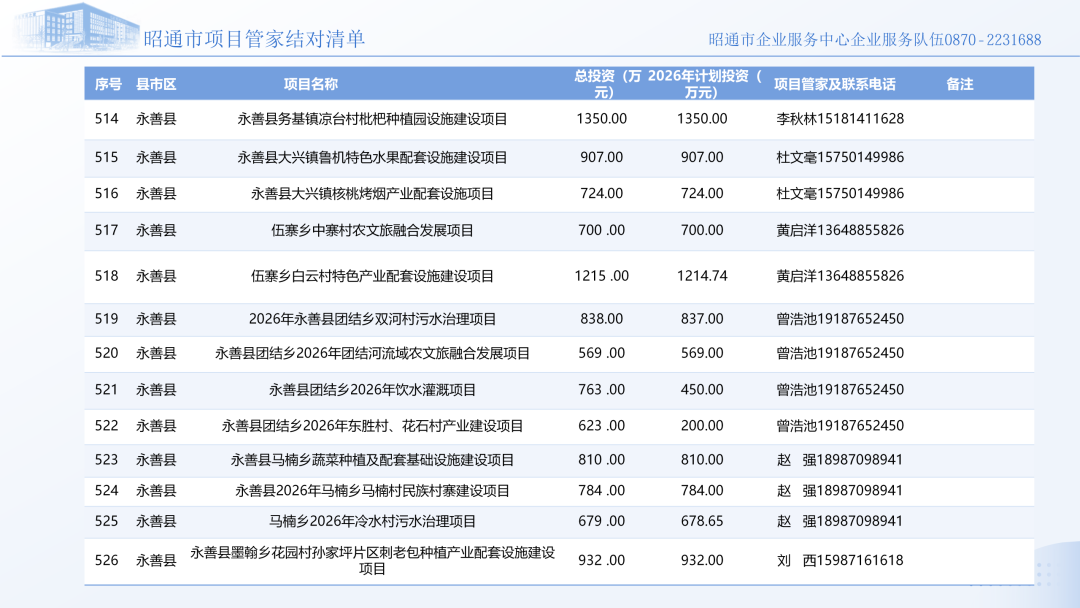Image resolution: width=1080 pixels, height=608 pixels.
Task: Click total investment 1350.00 in row 514
Action: click(601, 118)
